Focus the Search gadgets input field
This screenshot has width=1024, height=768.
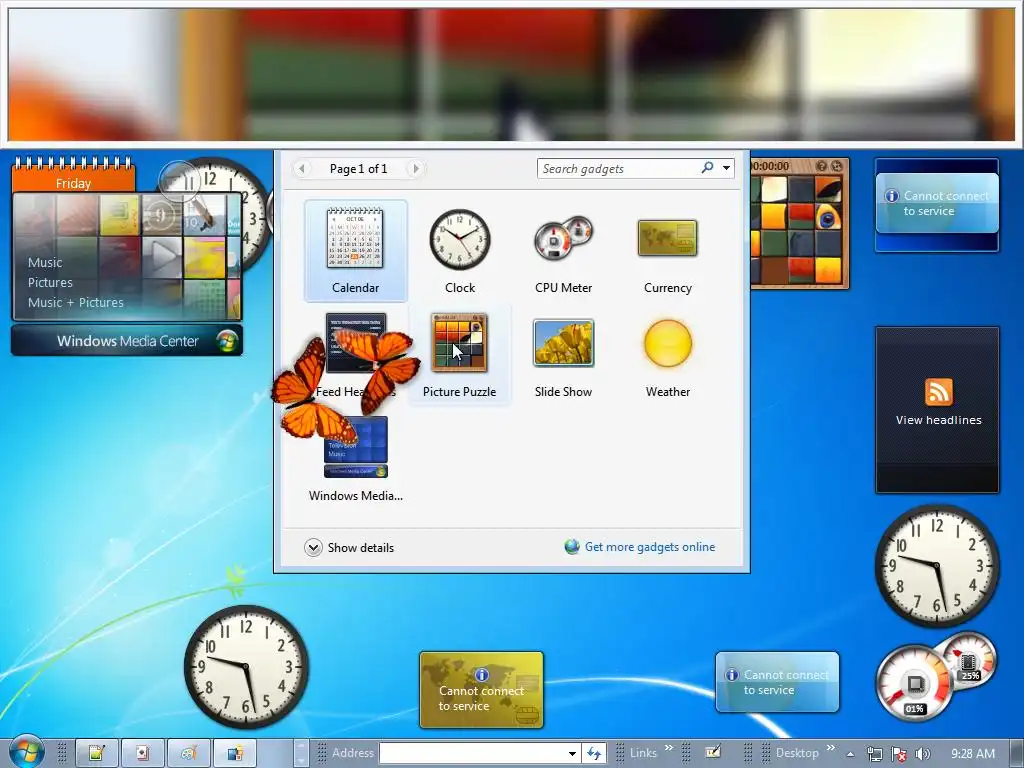coord(619,168)
